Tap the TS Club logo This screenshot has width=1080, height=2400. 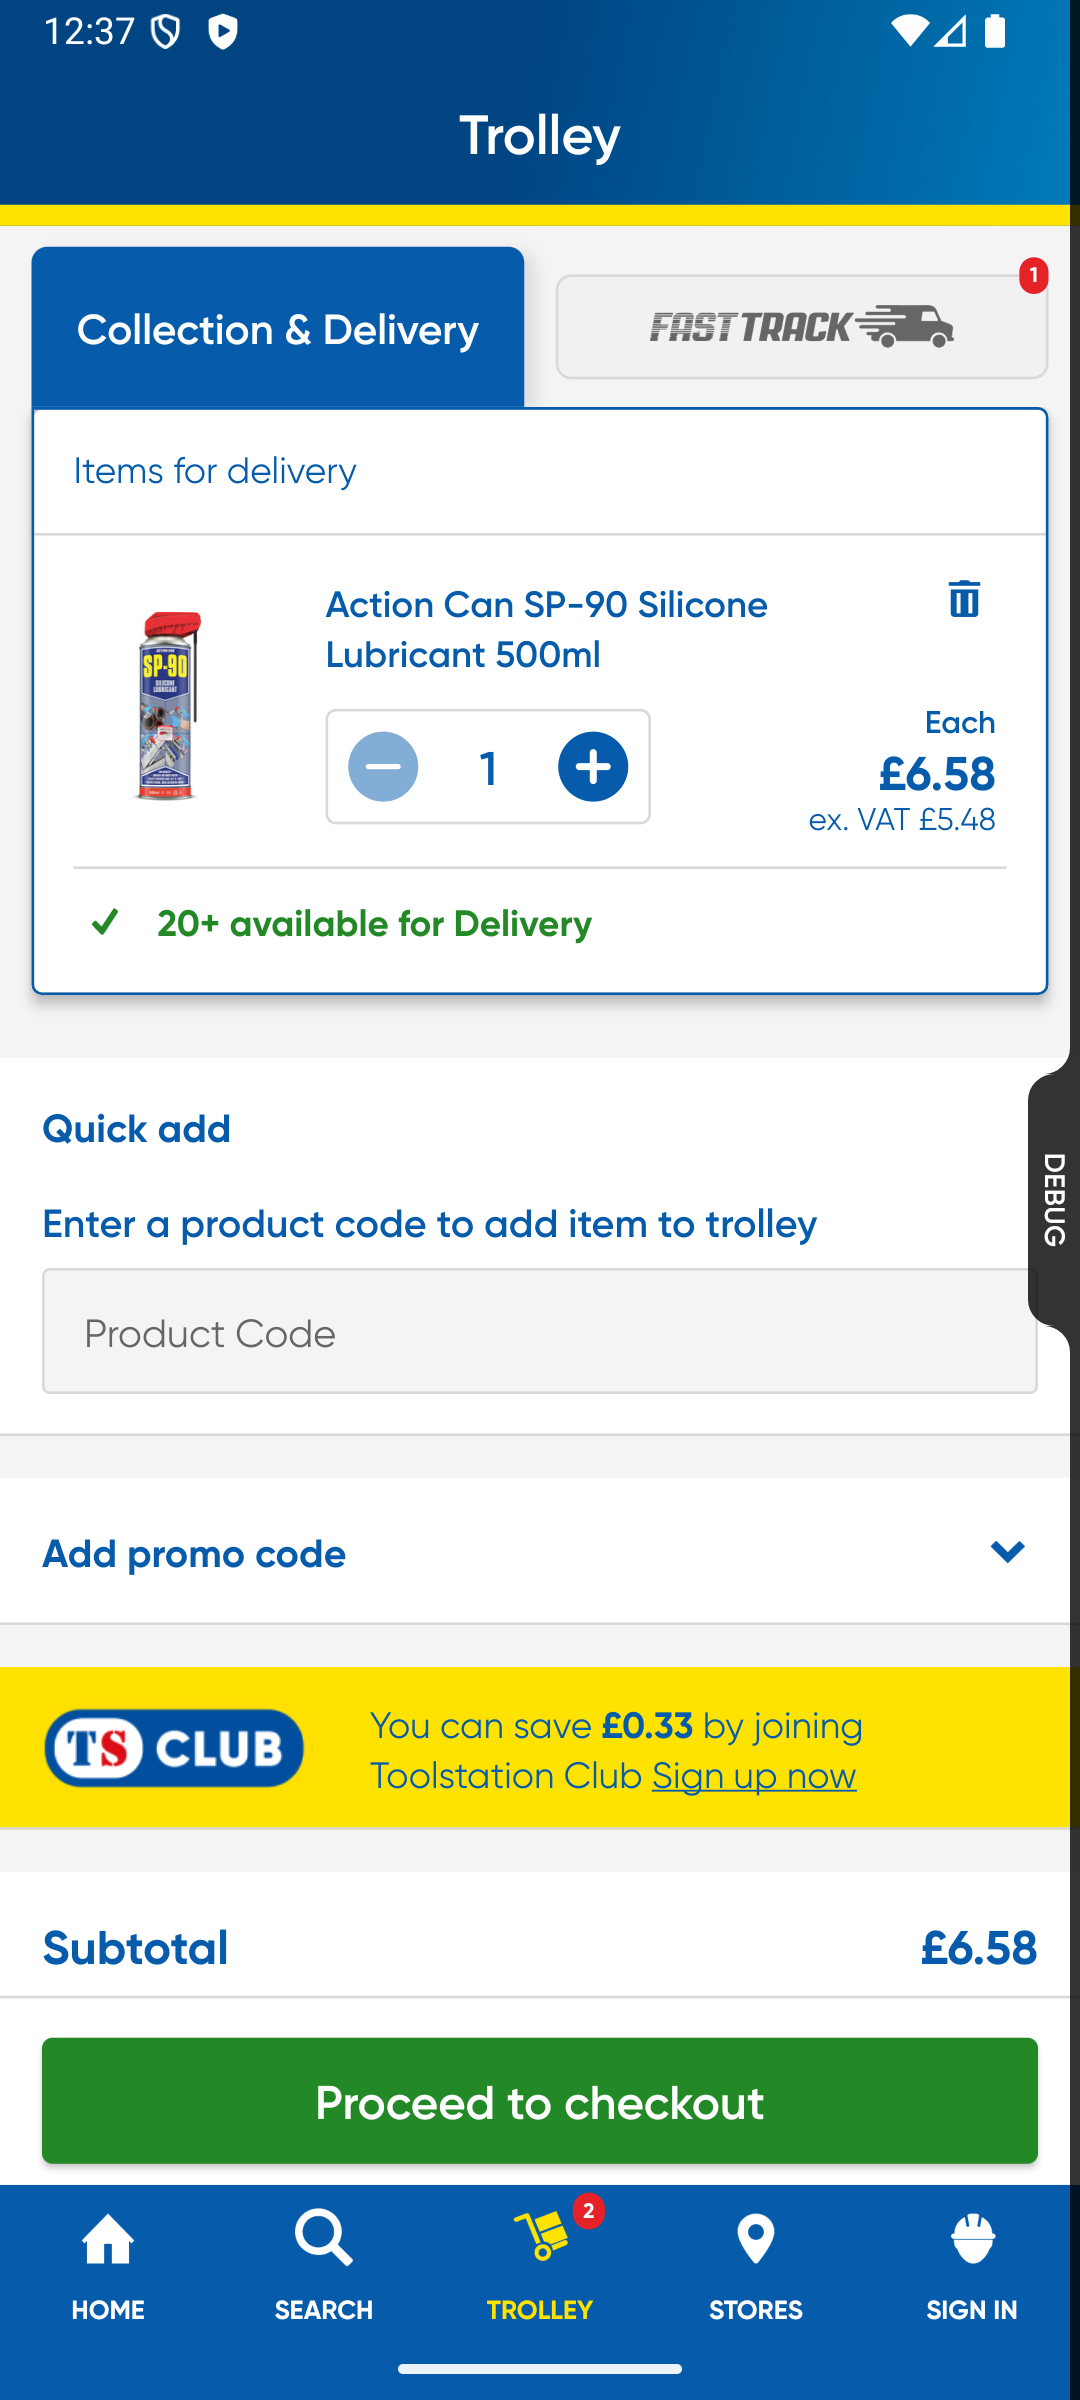pos(174,1748)
